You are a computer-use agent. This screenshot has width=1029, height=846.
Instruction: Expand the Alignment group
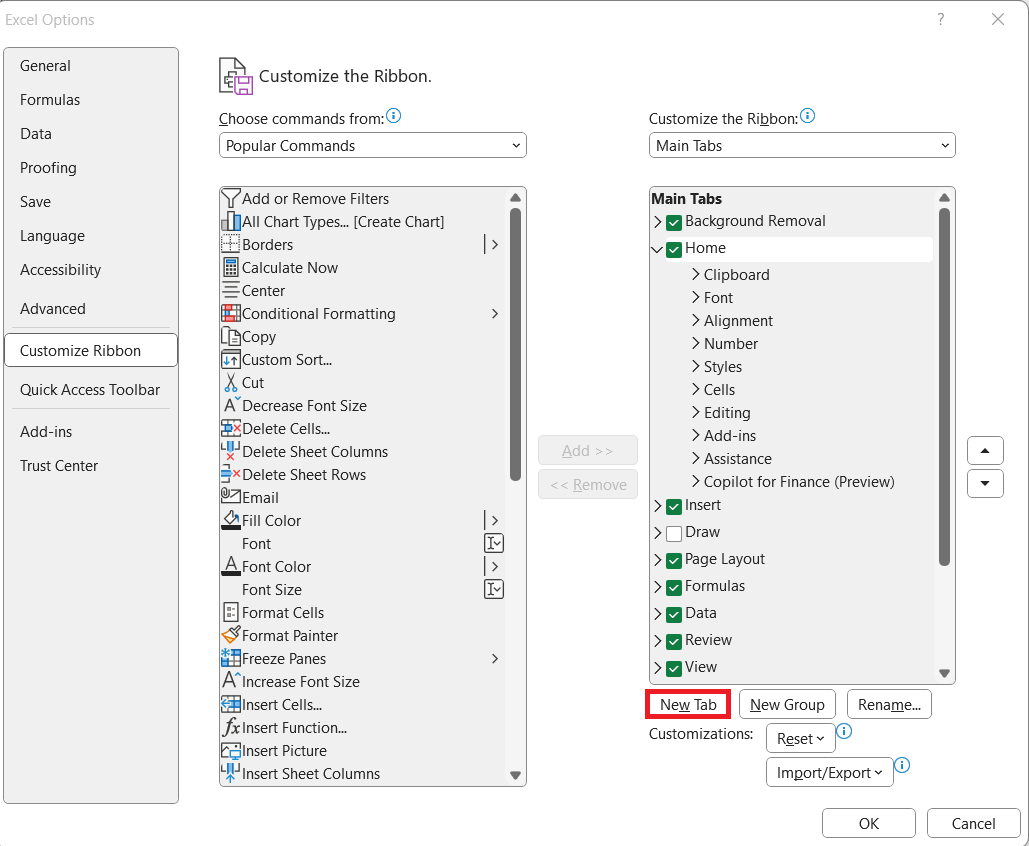696,320
